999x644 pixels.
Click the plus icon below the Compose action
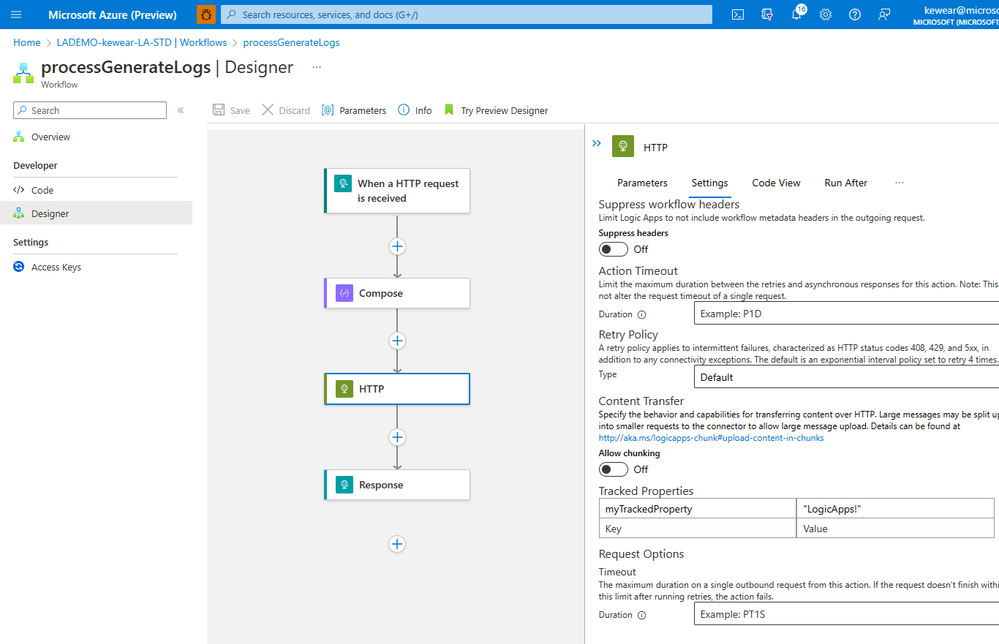coord(397,341)
